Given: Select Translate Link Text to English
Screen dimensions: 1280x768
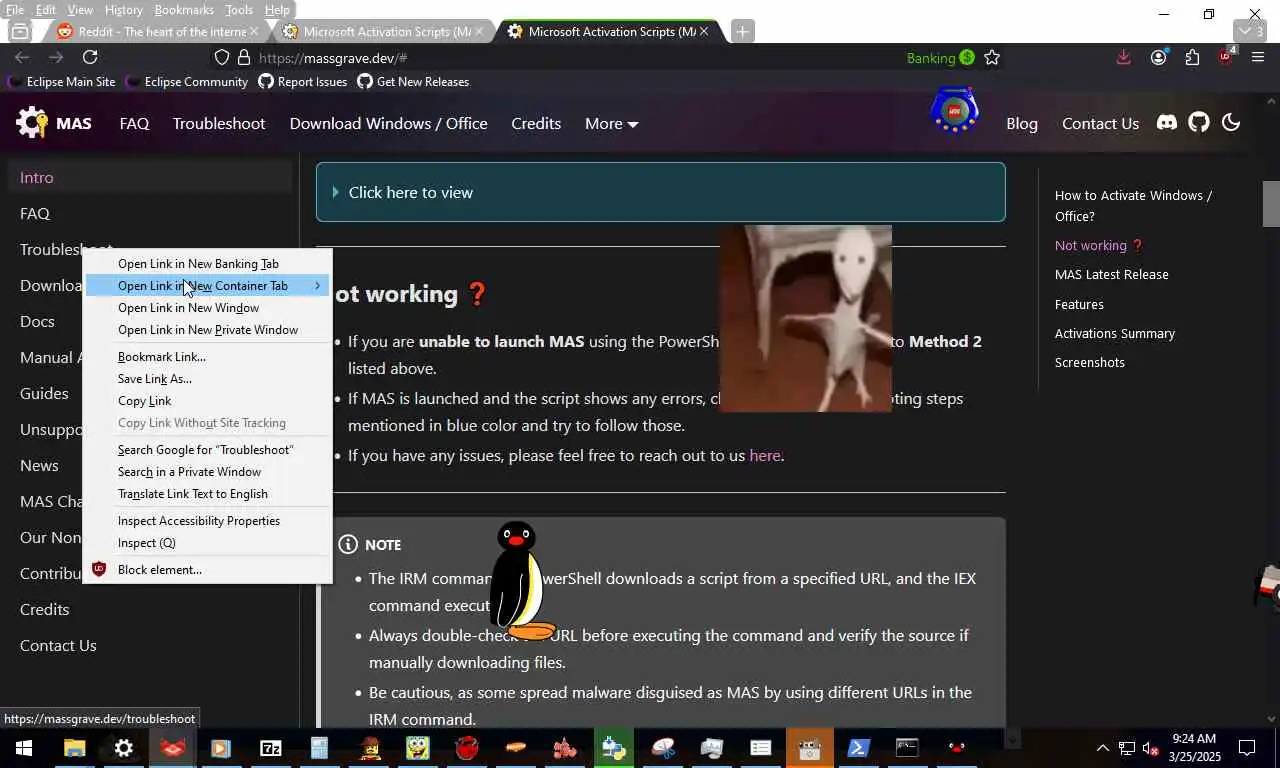Looking at the screenshot, I should click(208, 494).
